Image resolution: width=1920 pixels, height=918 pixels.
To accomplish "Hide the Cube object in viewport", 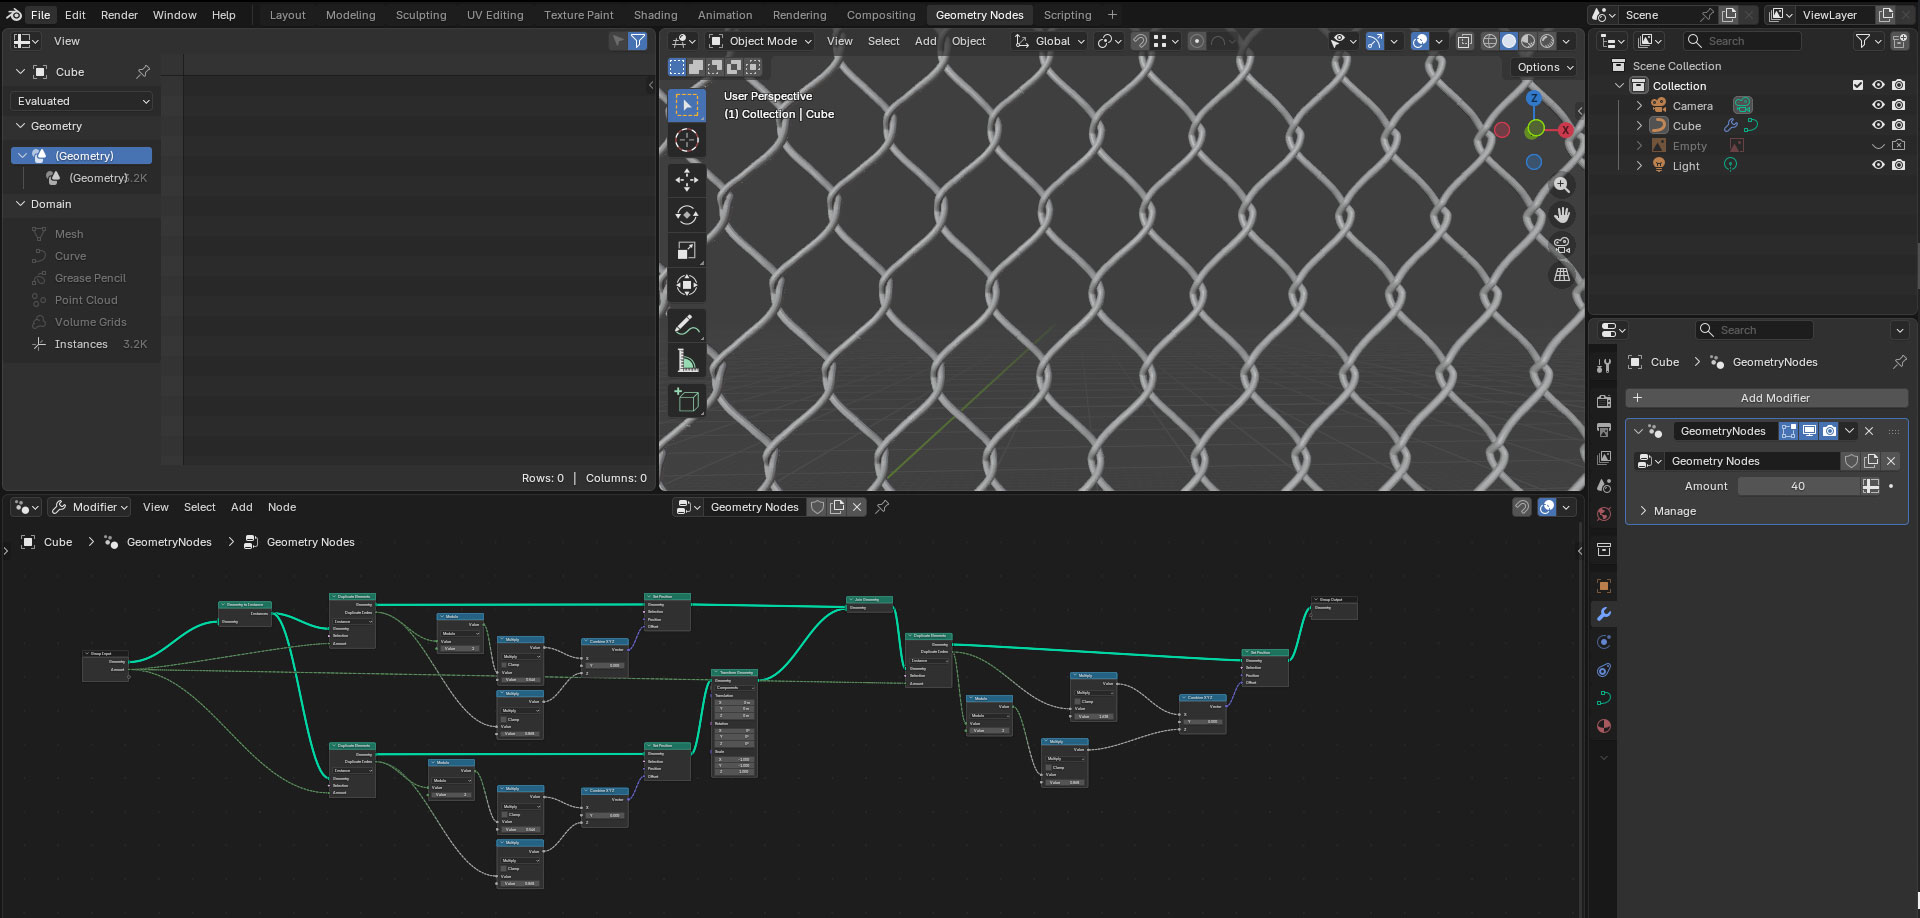I will [1878, 126].
